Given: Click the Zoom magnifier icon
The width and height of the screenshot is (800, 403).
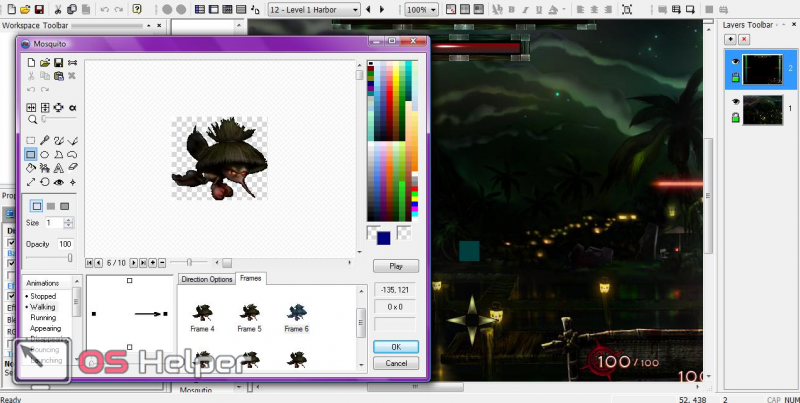Looking at the screenshot, I should [x=32, y=119].
